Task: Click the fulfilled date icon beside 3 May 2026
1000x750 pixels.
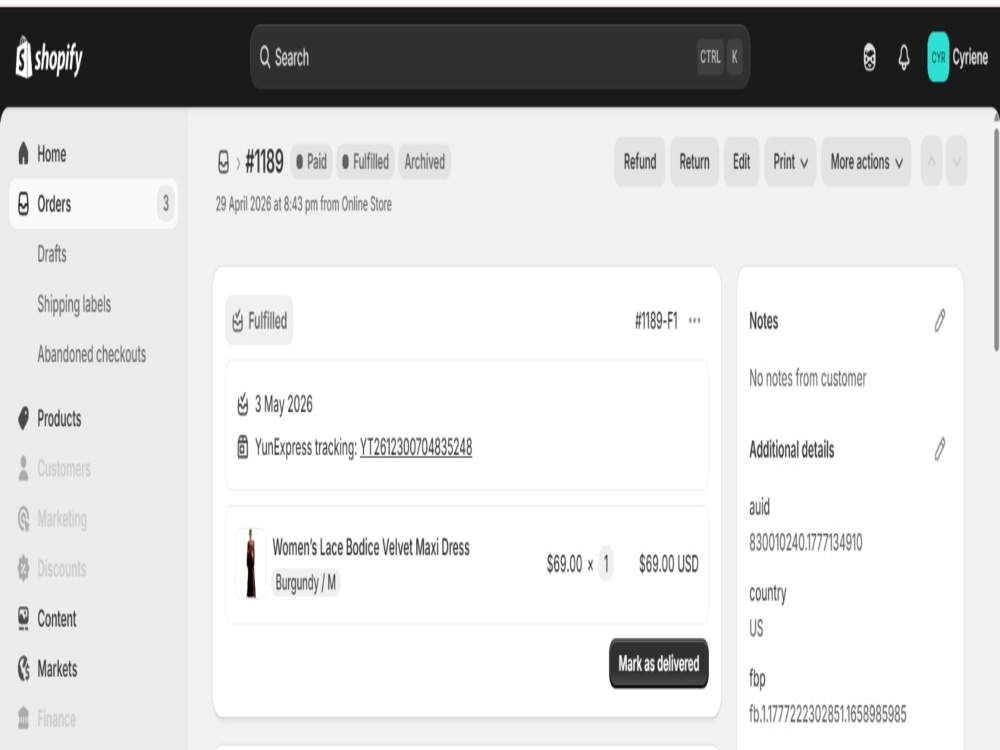Action: pos(242,404)
